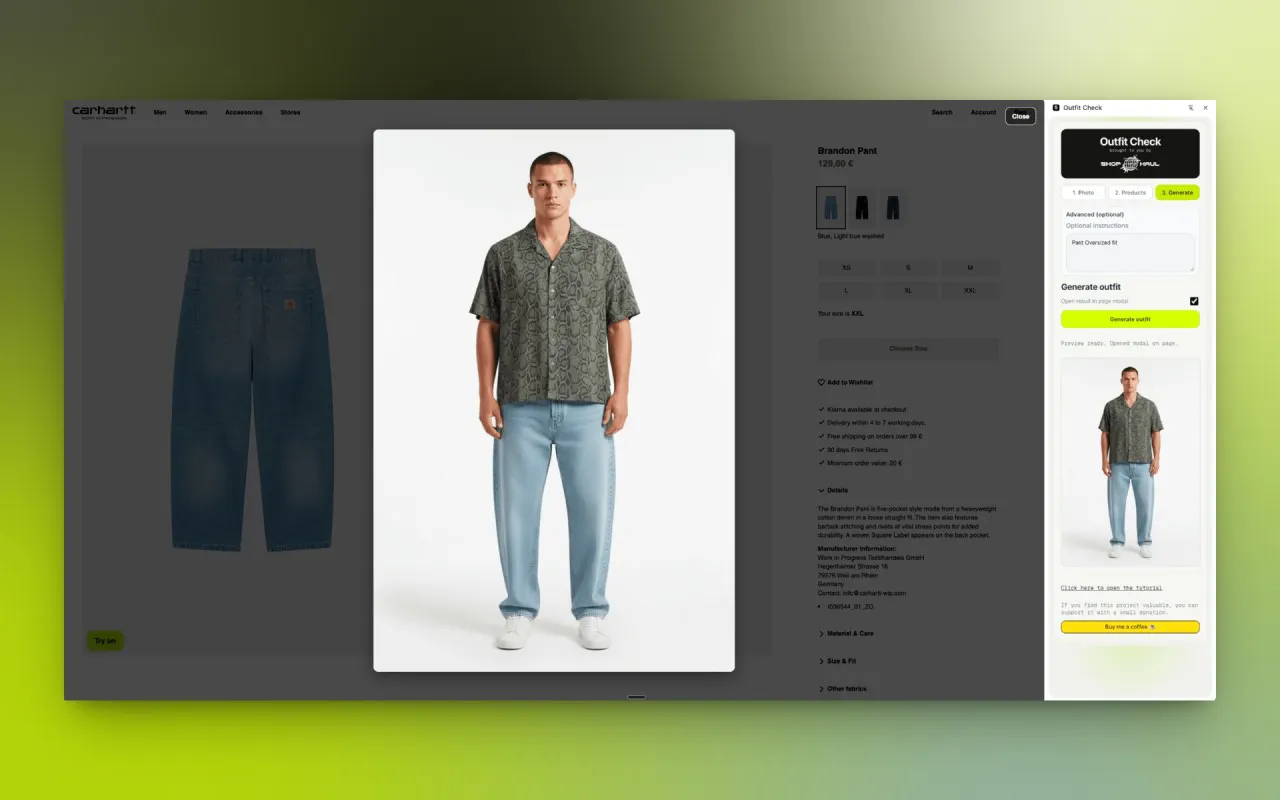Open the Women menu
Screen dimensions: 1280x800
pyautogui.click(x=196, y=113)
